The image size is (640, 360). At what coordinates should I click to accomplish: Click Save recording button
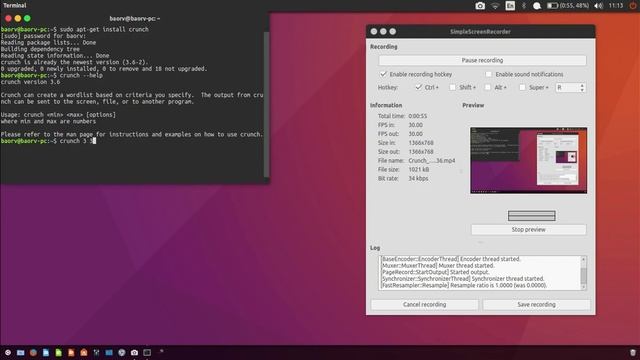pos(536,304)
